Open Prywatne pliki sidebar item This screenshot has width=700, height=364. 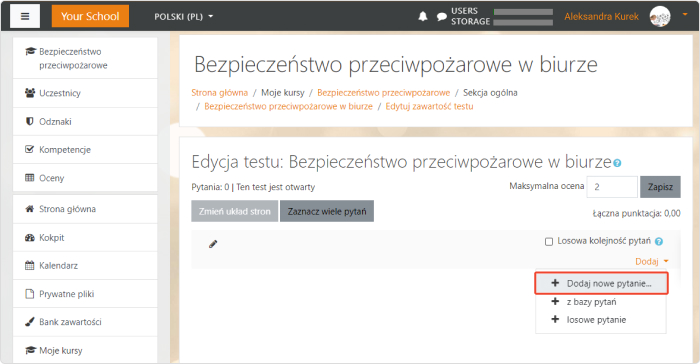(x=85, y=294)
